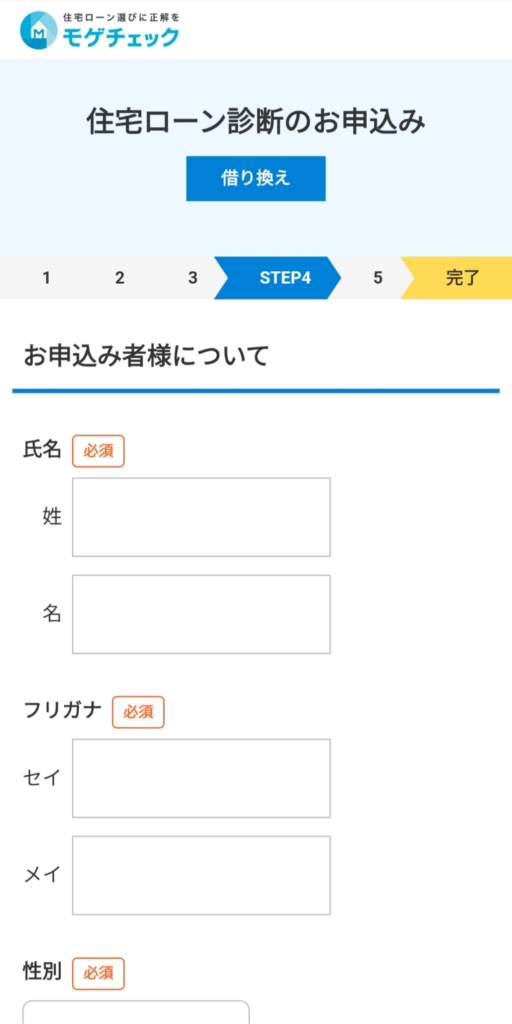Click the お申込み者様について section heading
The width and height of the screenshot is (512, 1024).
[146, 357]
